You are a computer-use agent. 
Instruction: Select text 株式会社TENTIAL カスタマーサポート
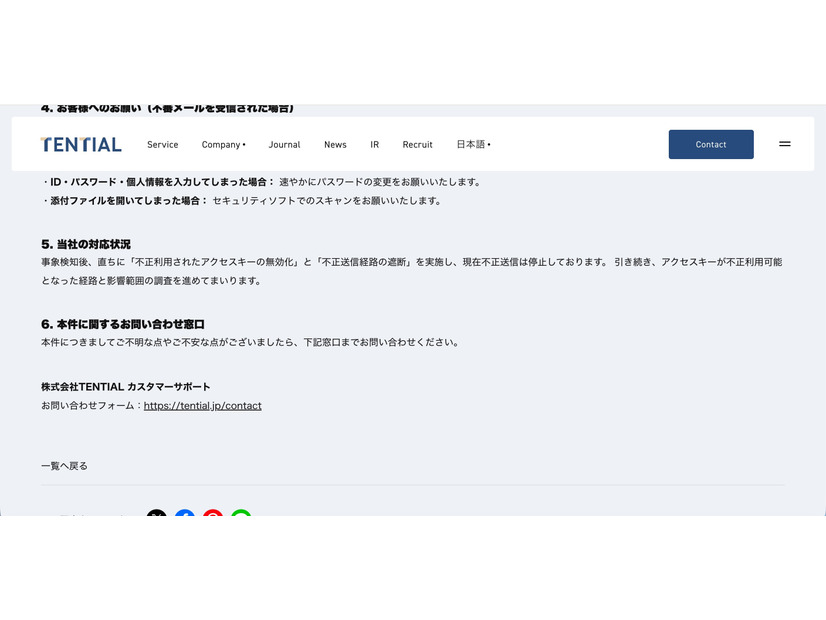[x=125, y=387]
